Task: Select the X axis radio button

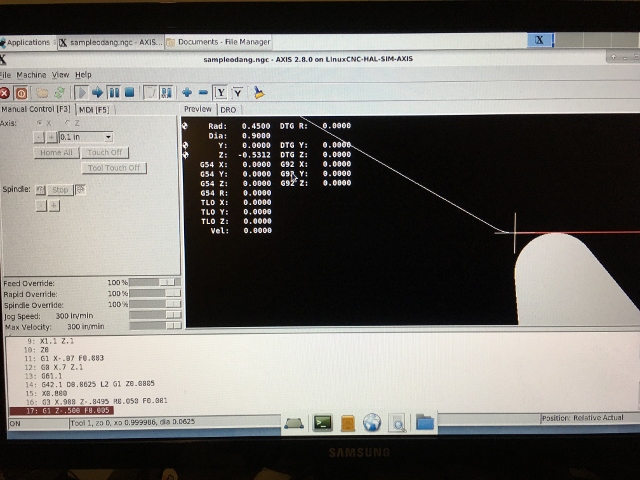Action: click(x=40, y=123)
